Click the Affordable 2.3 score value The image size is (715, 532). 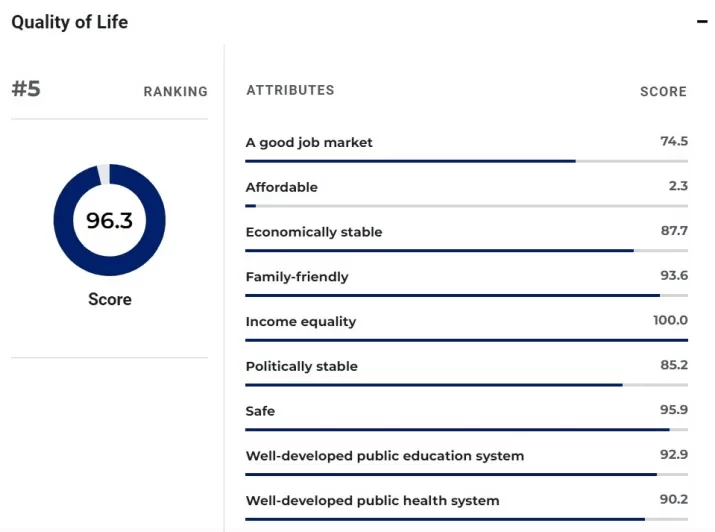(x=678, y=186)
